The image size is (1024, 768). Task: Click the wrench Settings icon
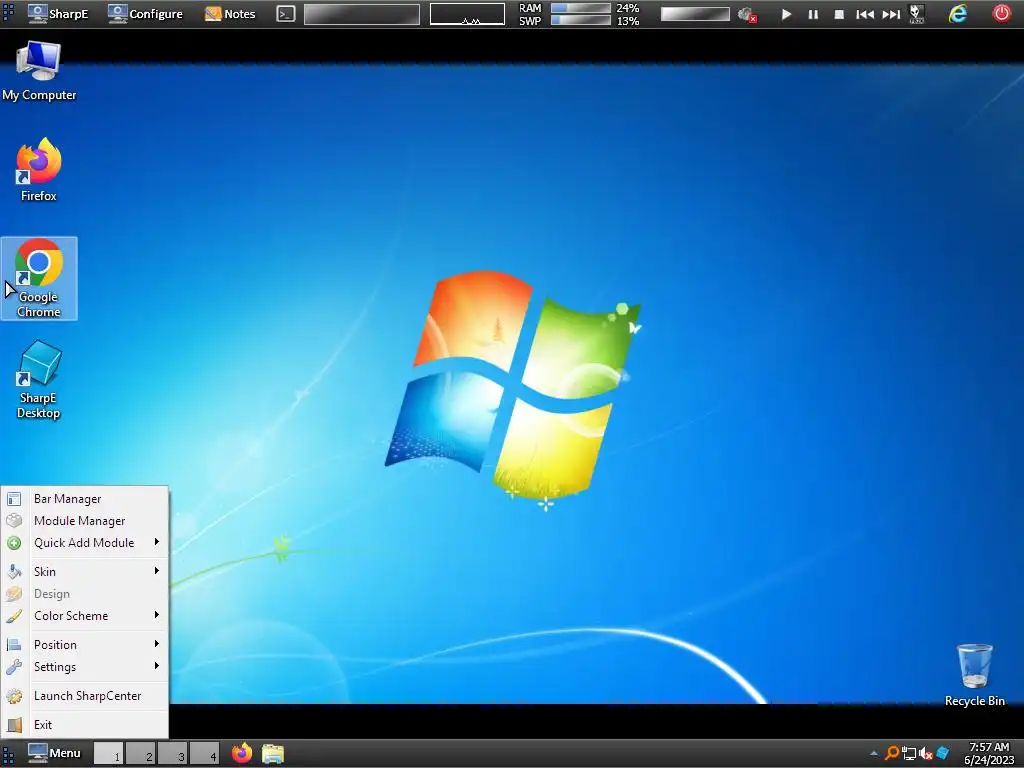pyautogui.click(x=14, y=667)
